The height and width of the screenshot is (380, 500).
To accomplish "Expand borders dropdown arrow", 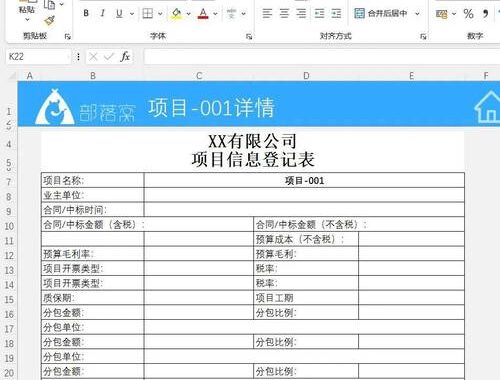I will (x=160, y=14).
